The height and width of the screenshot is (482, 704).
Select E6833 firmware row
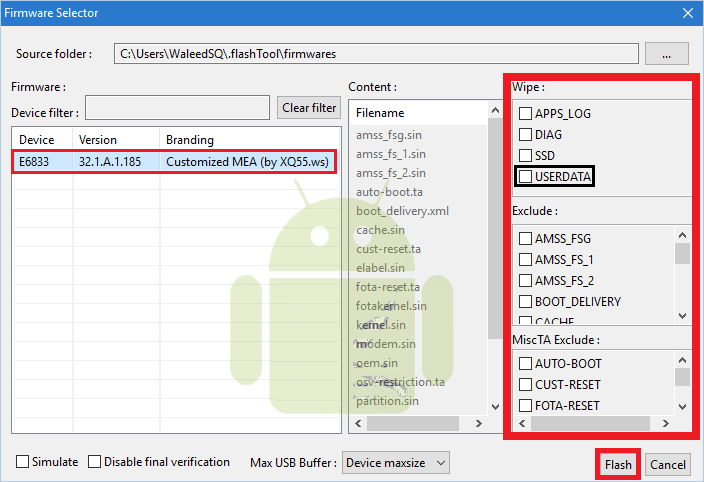click(x=174, y=162)
